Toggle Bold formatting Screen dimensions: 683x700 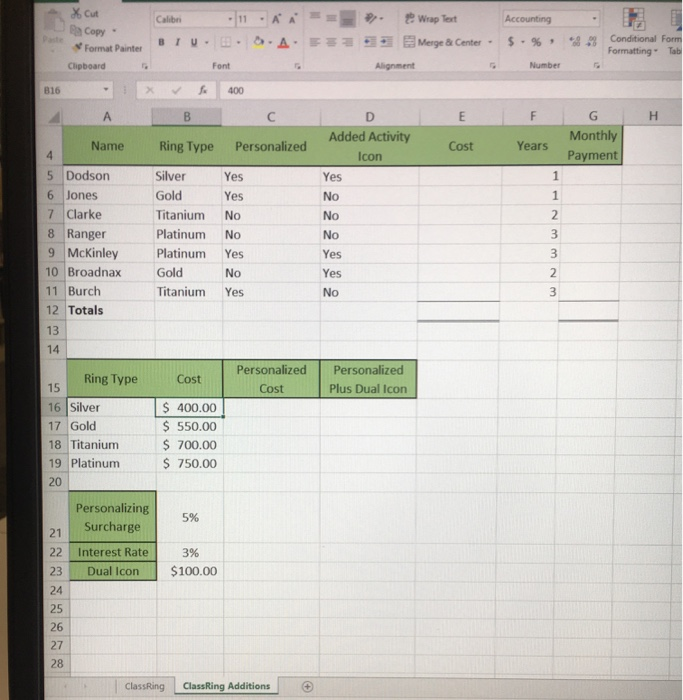pos(161,42)
